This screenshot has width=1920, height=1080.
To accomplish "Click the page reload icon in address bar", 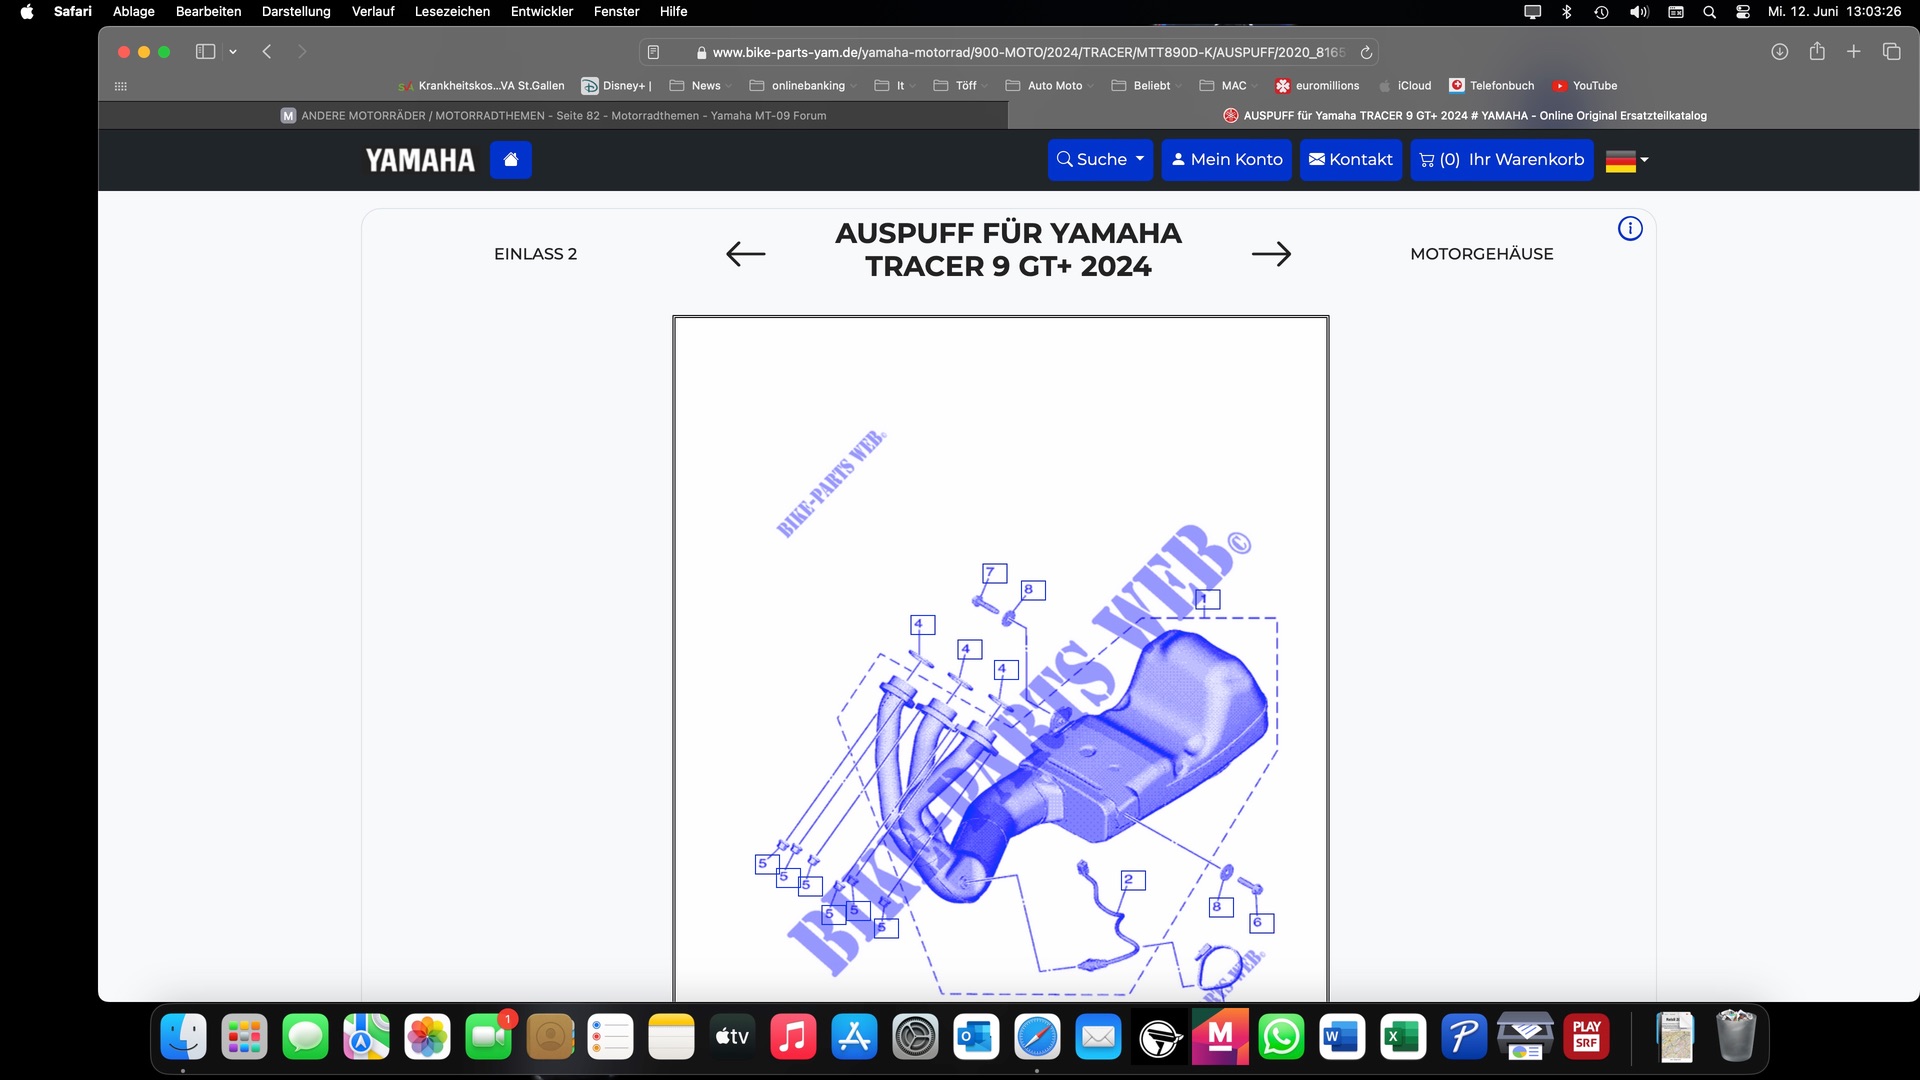I will coord(1366,52).
